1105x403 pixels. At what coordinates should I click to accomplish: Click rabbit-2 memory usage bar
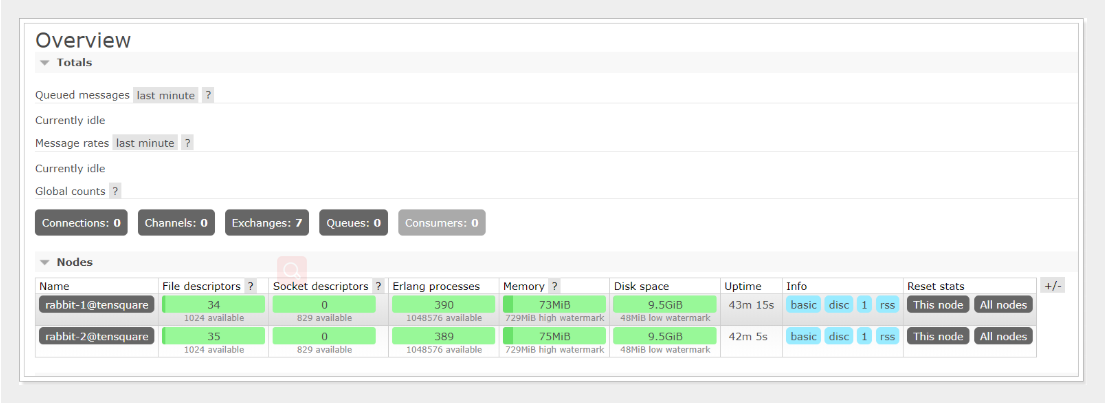click(554, 336)
